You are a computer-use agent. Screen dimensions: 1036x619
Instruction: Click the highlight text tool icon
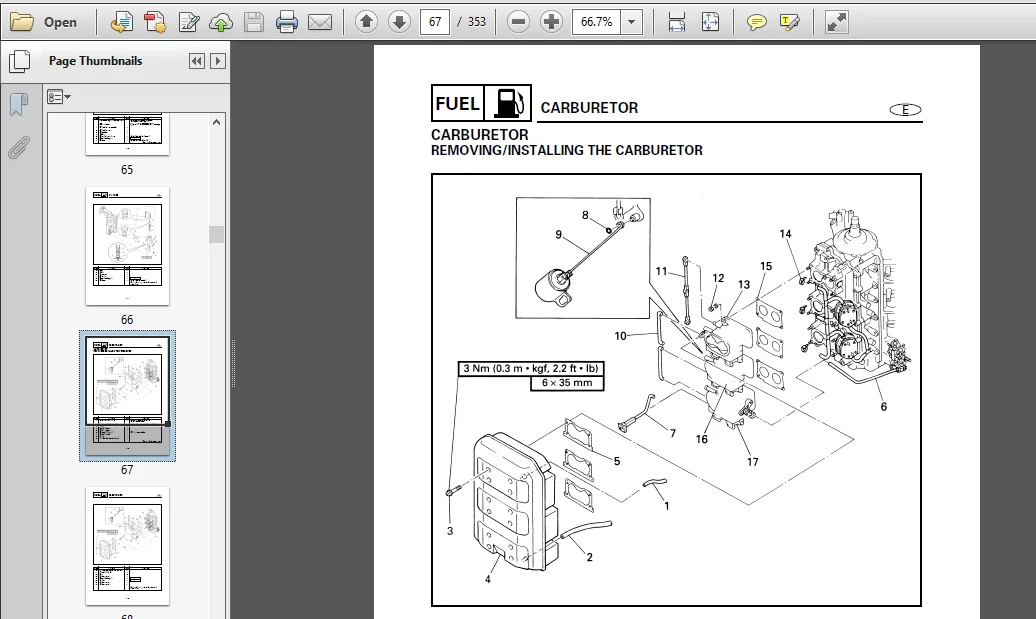click(790, 22)
